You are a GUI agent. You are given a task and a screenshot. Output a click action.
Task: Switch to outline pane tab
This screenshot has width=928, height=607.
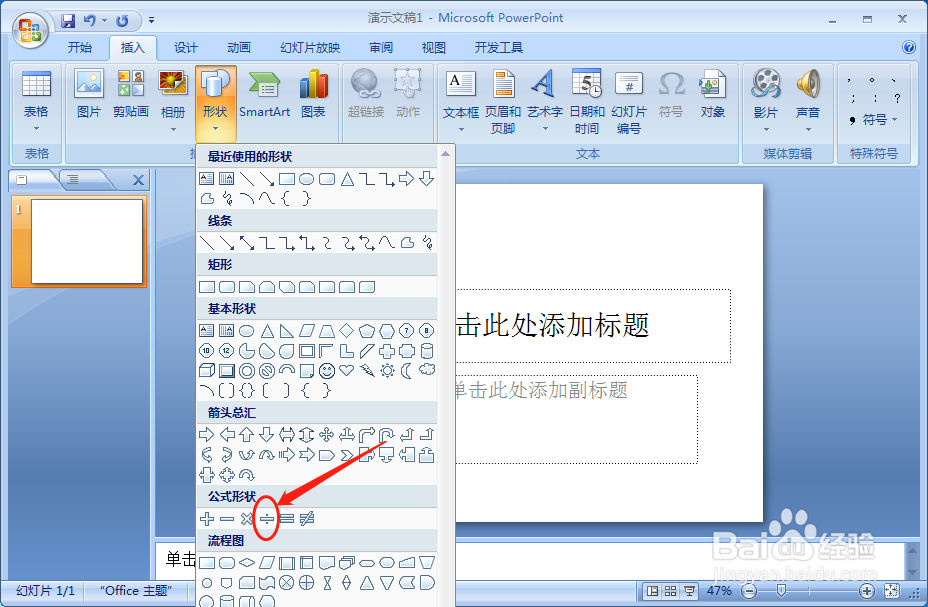(73, 180)
